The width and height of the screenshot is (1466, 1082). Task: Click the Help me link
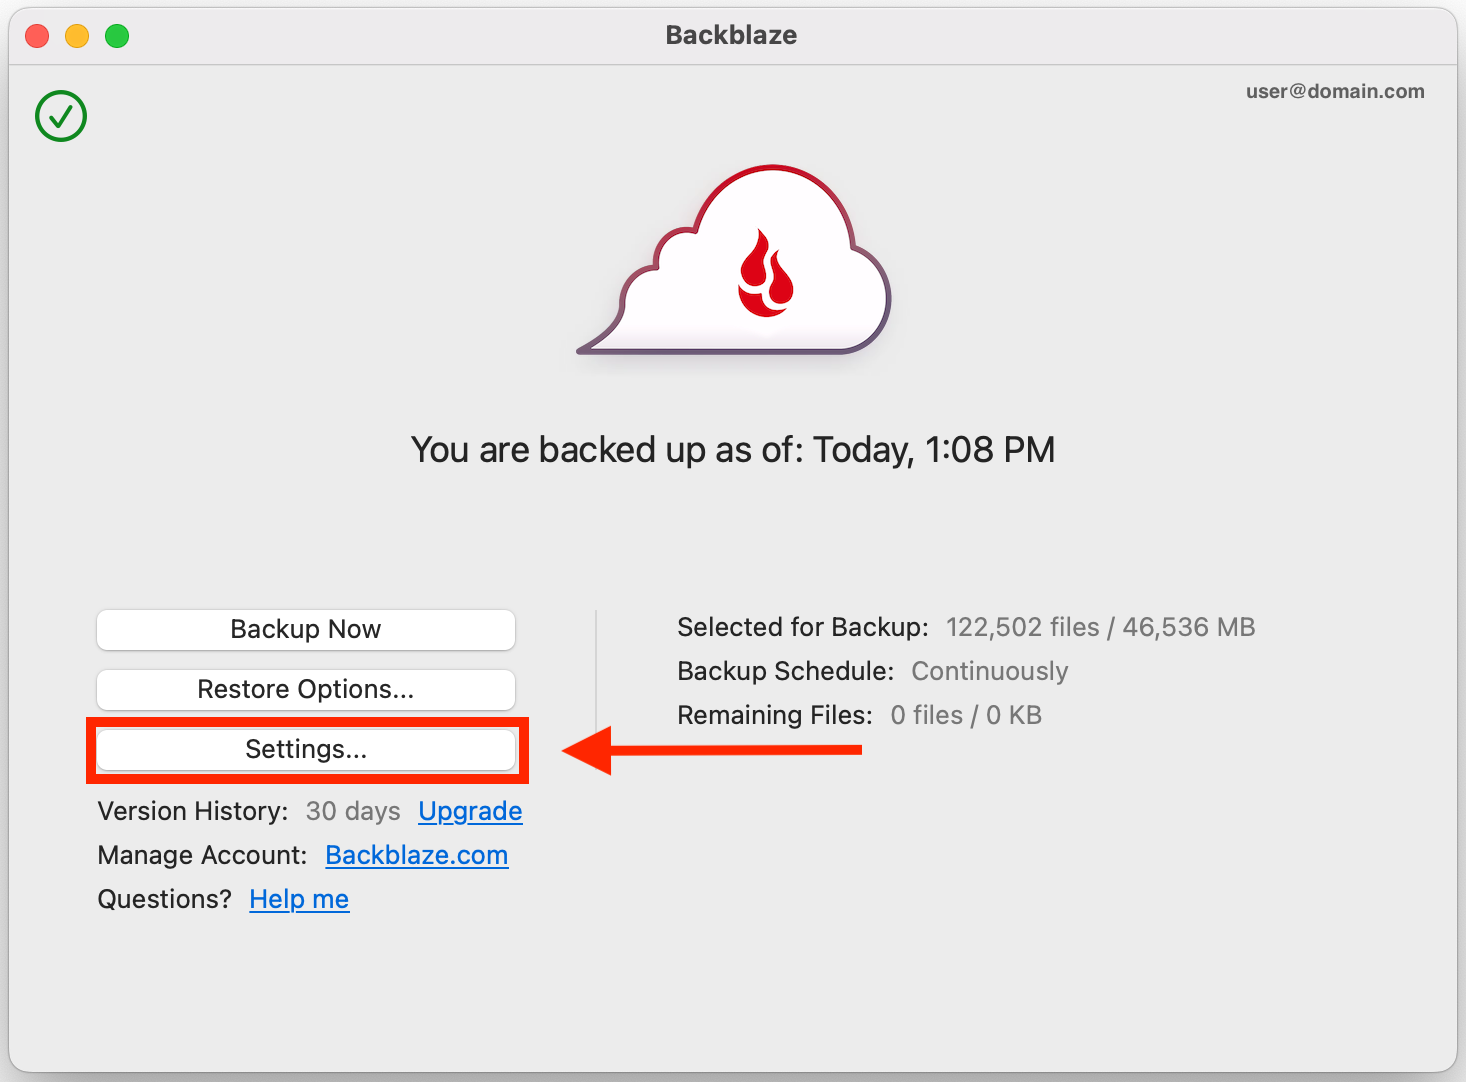tap(299, 899)
